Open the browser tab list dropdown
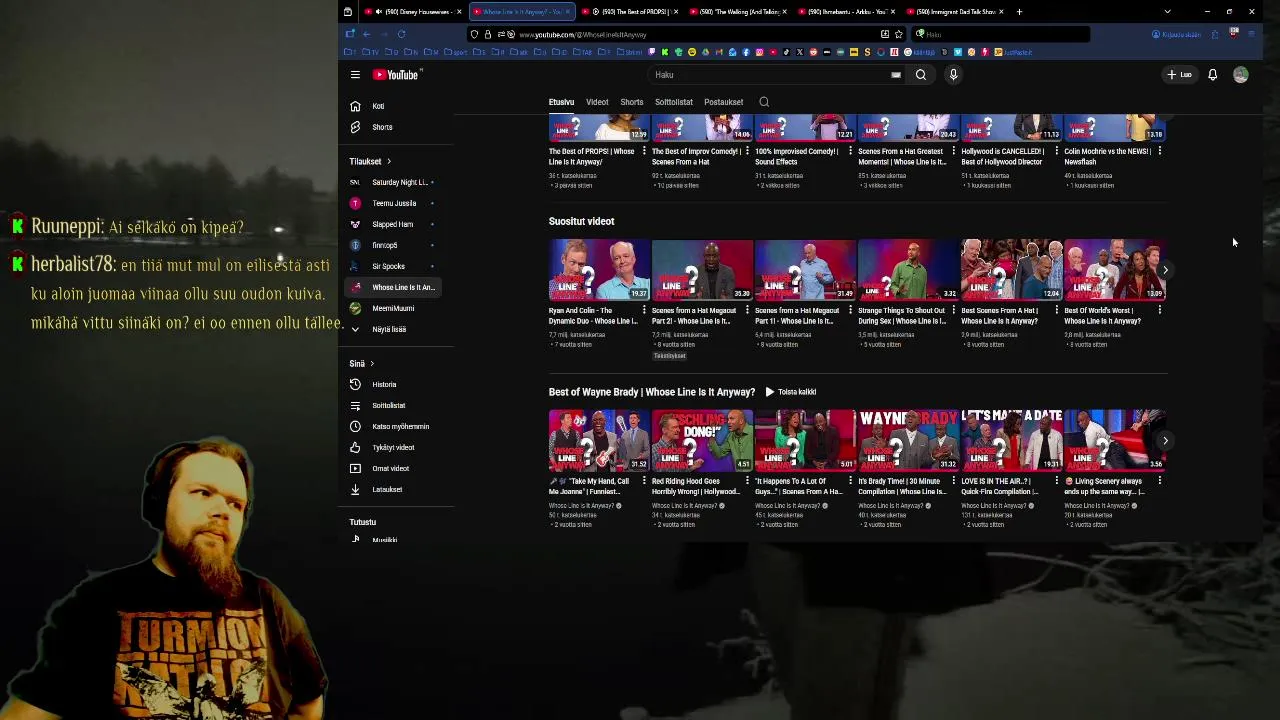This screenshot has width=1280, height=720. [x=1167, y=12]
